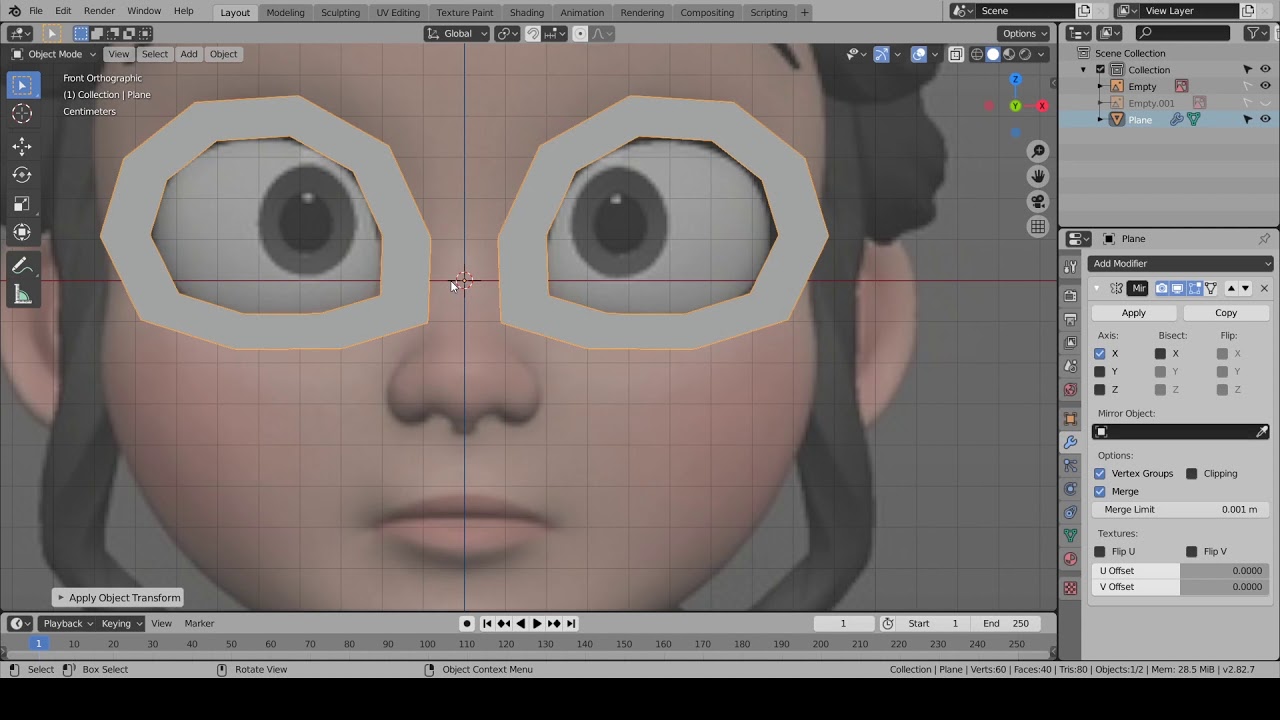Open the viewport Add menu
The width and height of the screenshot is (1280, 720).
(189, 54)
